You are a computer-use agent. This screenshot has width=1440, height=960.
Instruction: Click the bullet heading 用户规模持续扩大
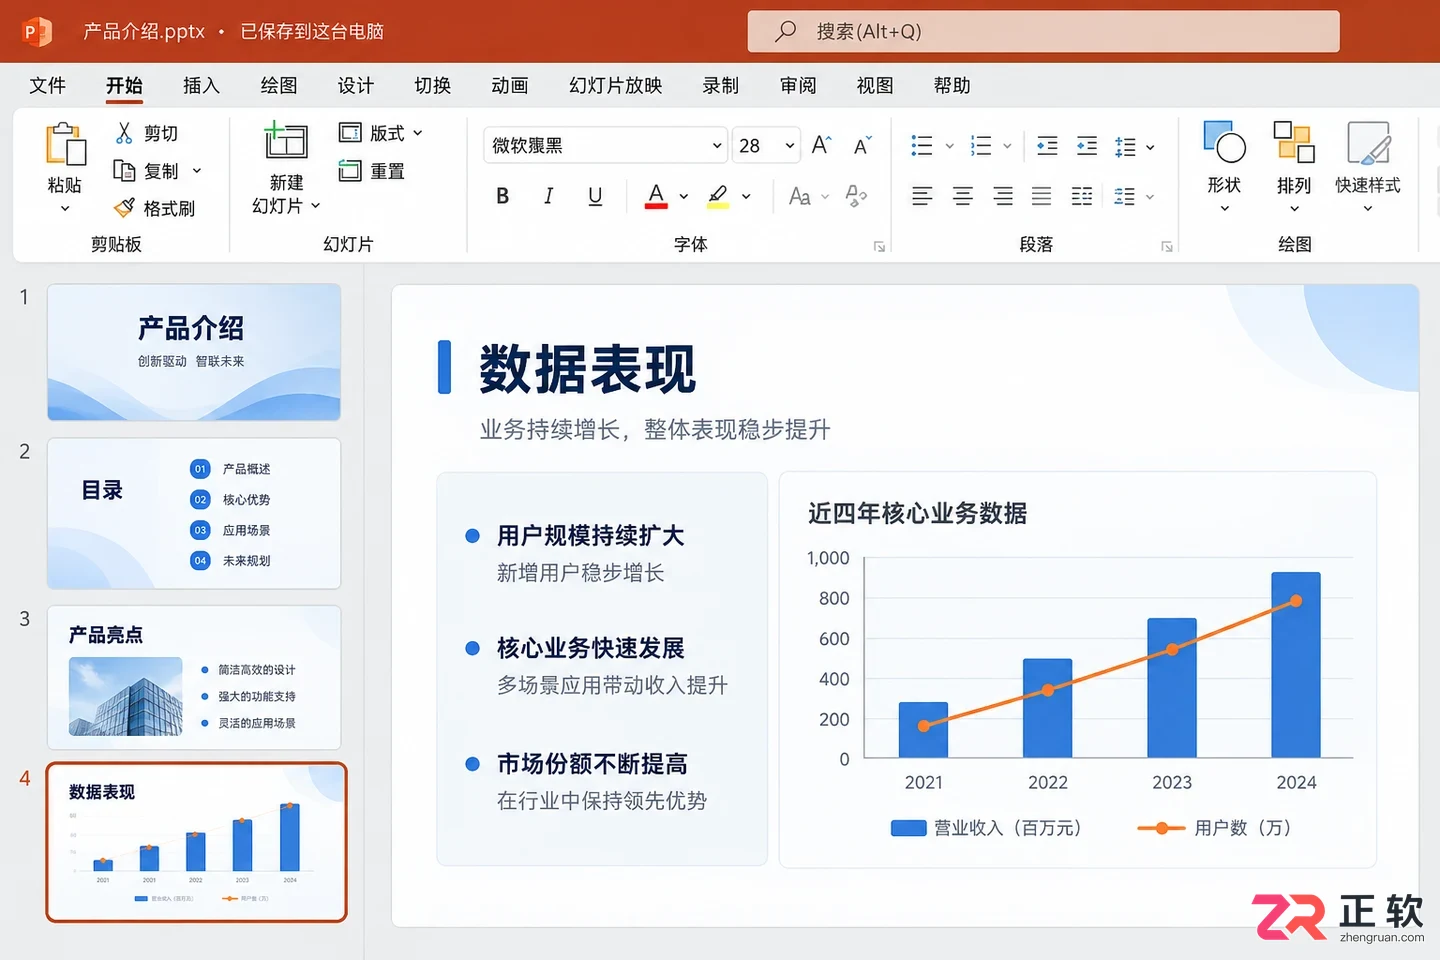coord(590,536)
